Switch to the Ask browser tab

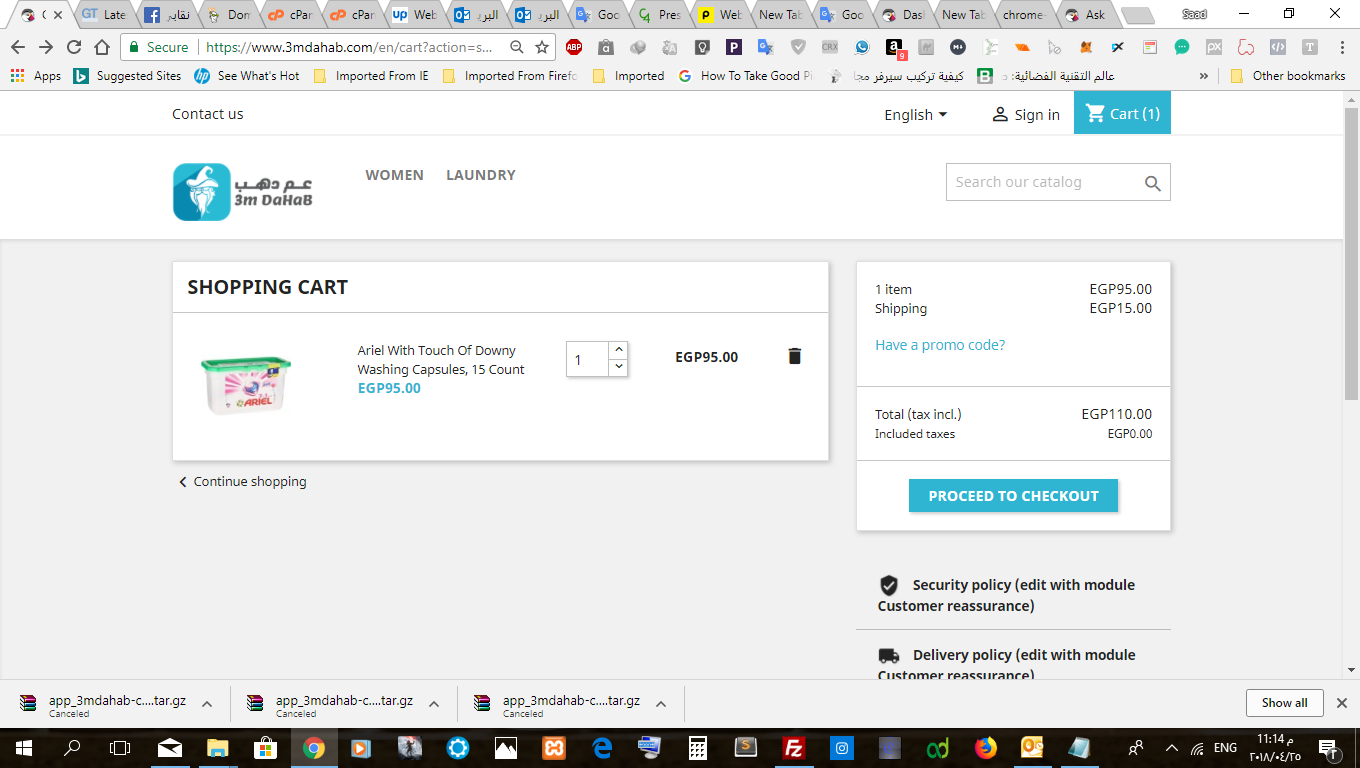[x=1085, y=15]
